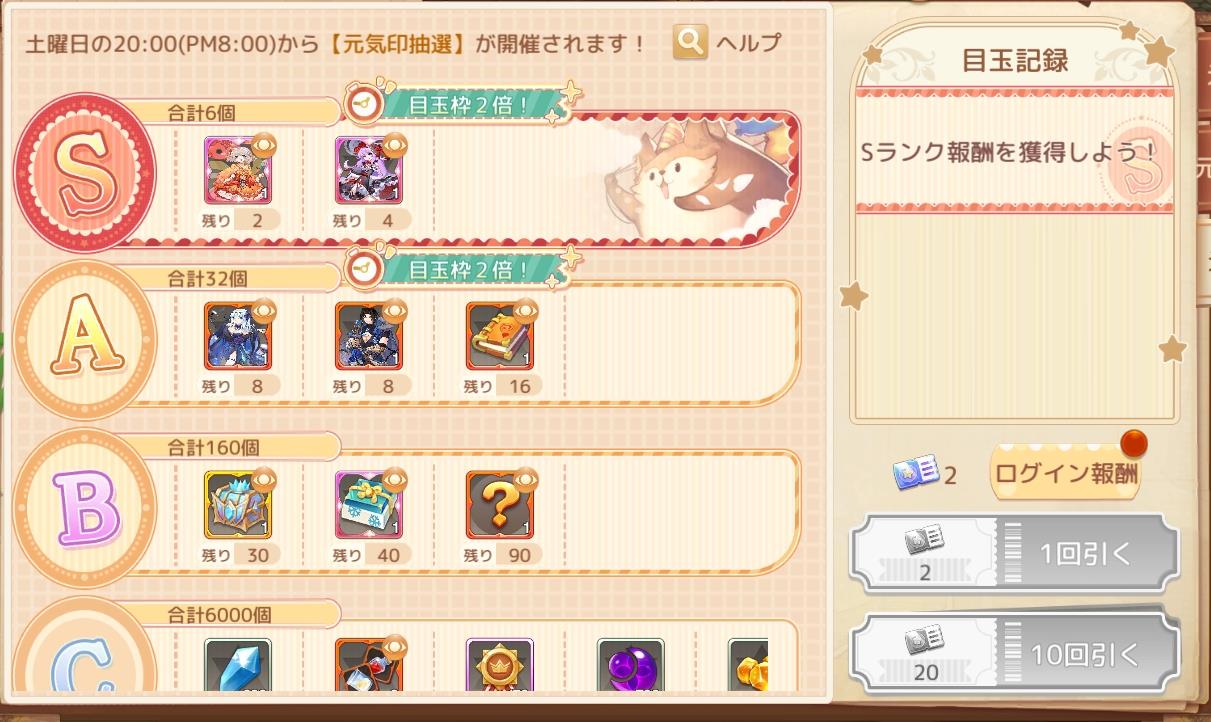Select the S rank orange-dress character reward

237,169
